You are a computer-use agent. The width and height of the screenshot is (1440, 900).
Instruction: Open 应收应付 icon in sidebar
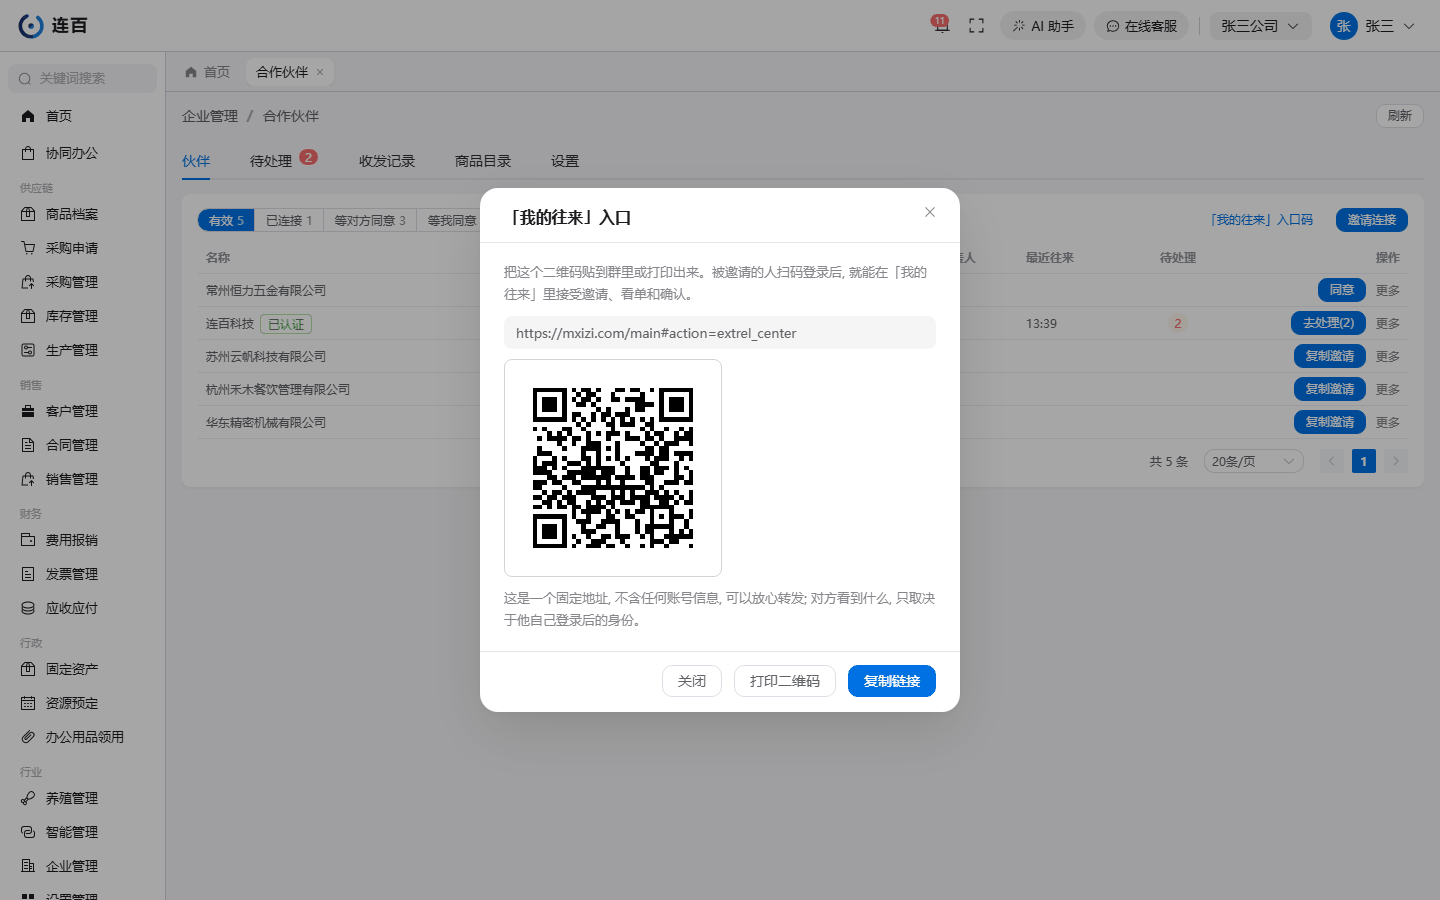[x=28, y=608]
